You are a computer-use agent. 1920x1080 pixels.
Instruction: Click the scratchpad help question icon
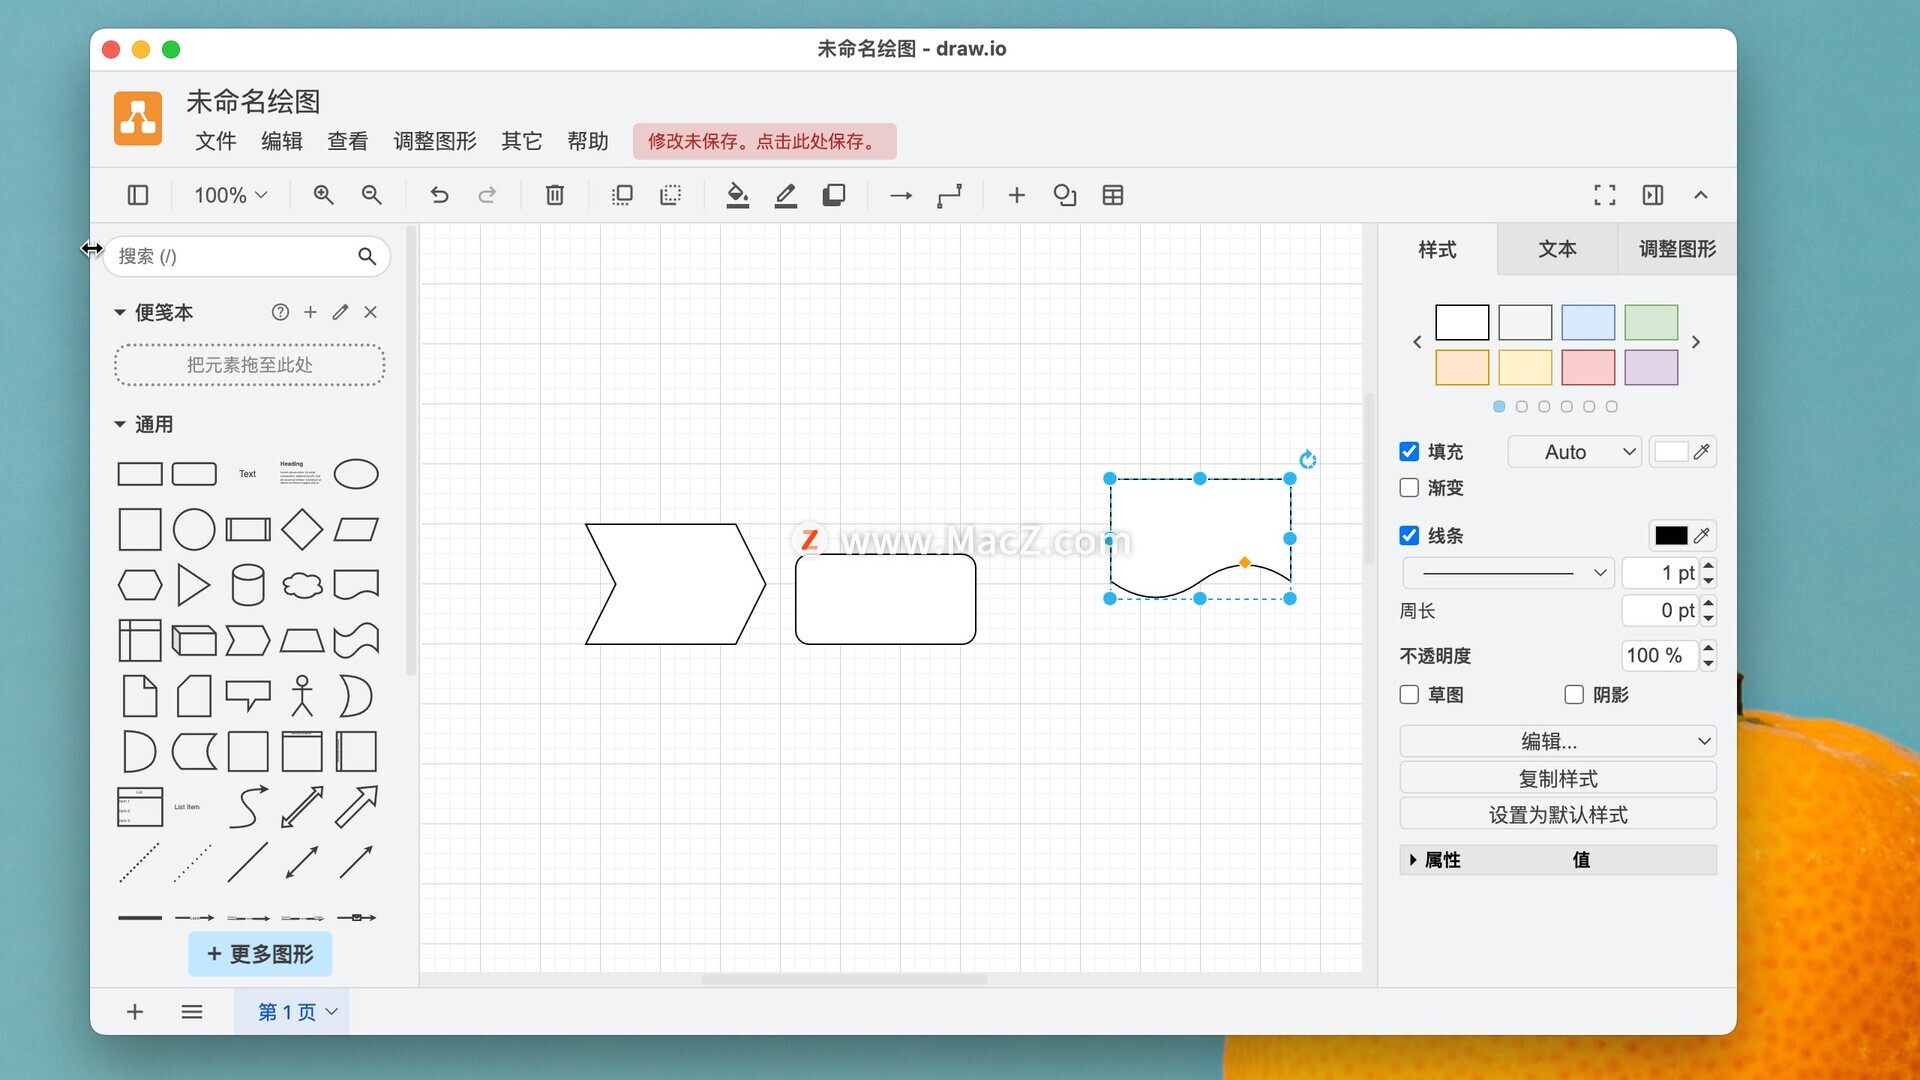tap(280, 312)
